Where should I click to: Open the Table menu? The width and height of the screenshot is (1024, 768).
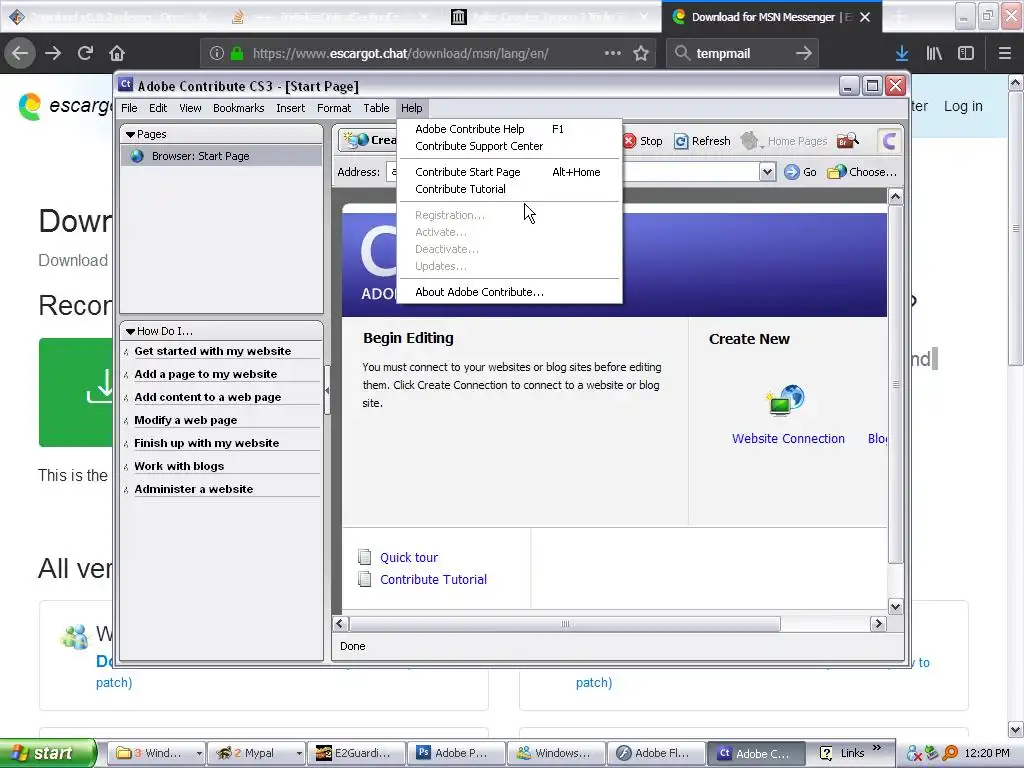(376, 108)
